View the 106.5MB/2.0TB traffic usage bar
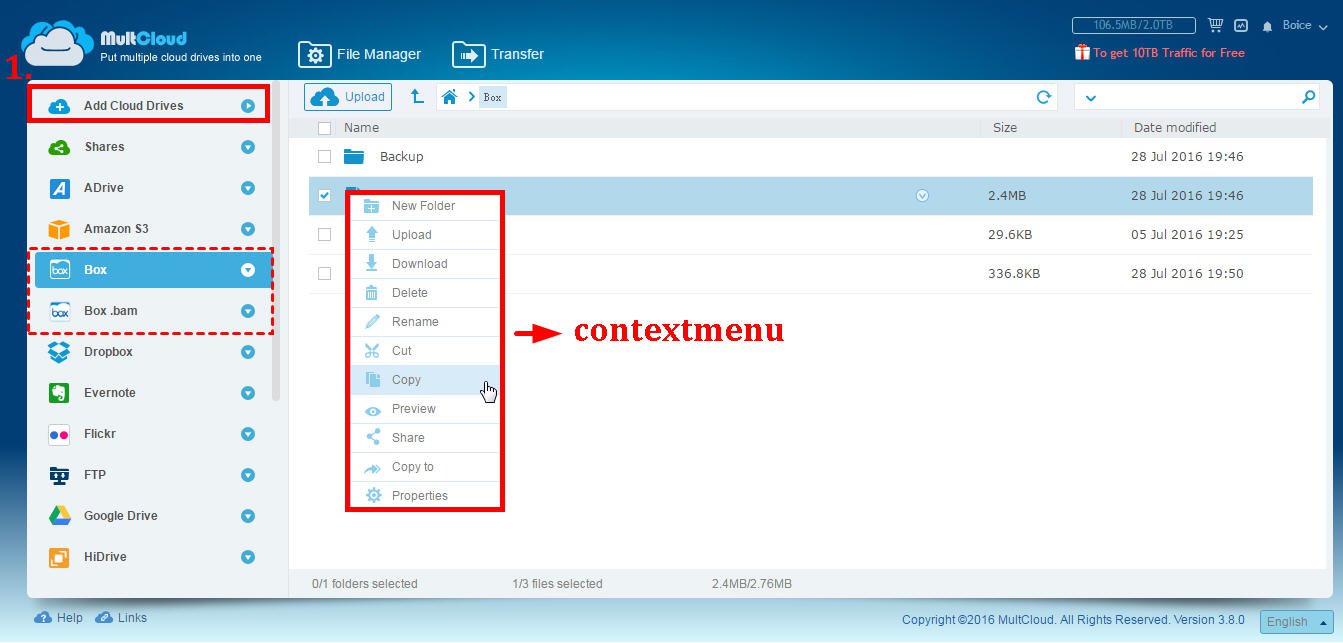Screen dimensions: 1343x643 (1135, 25)
